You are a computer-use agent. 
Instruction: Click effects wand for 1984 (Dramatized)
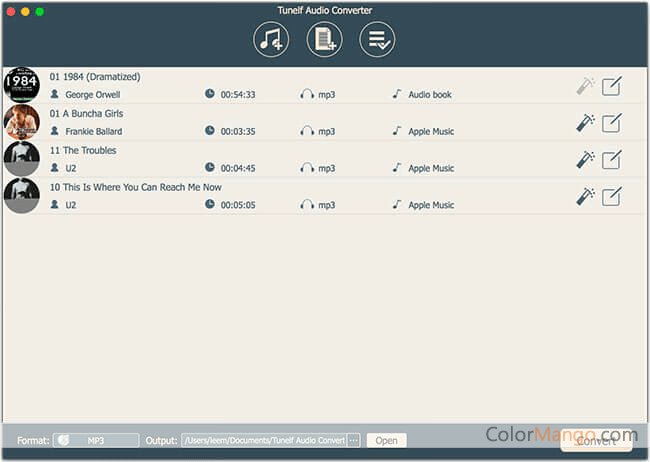[x=586, y=86]
